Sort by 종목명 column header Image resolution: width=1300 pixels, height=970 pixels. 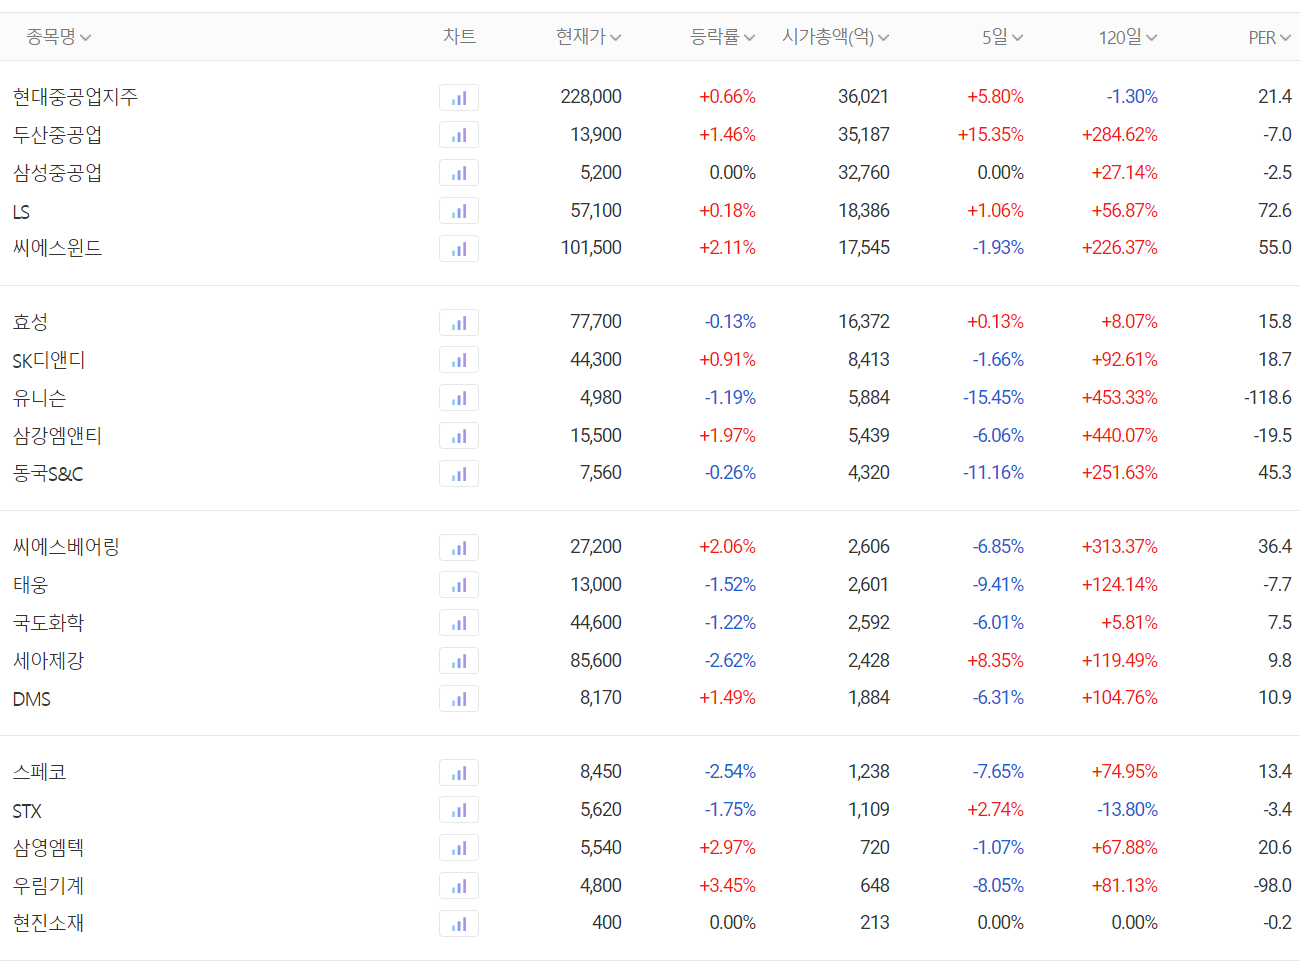click(58, 37)
